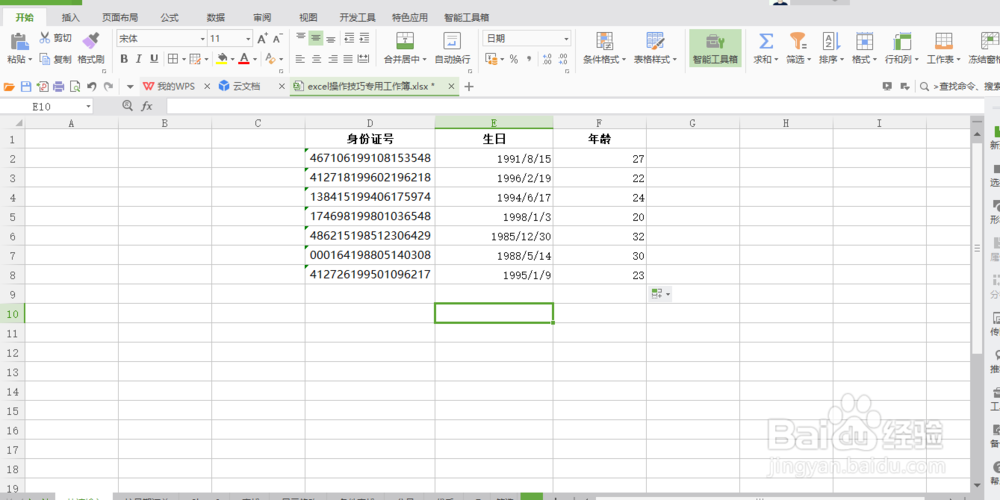The image size is (1000, 500).
Task: Switch to the 公式 ribbon tab
Action: (x=170, y=17)
